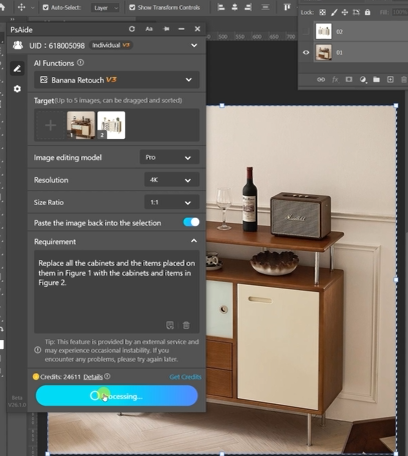The height and width of the screenshot is (456, 408).
Task: Open the credits Details link
Action: click(93, 377)
